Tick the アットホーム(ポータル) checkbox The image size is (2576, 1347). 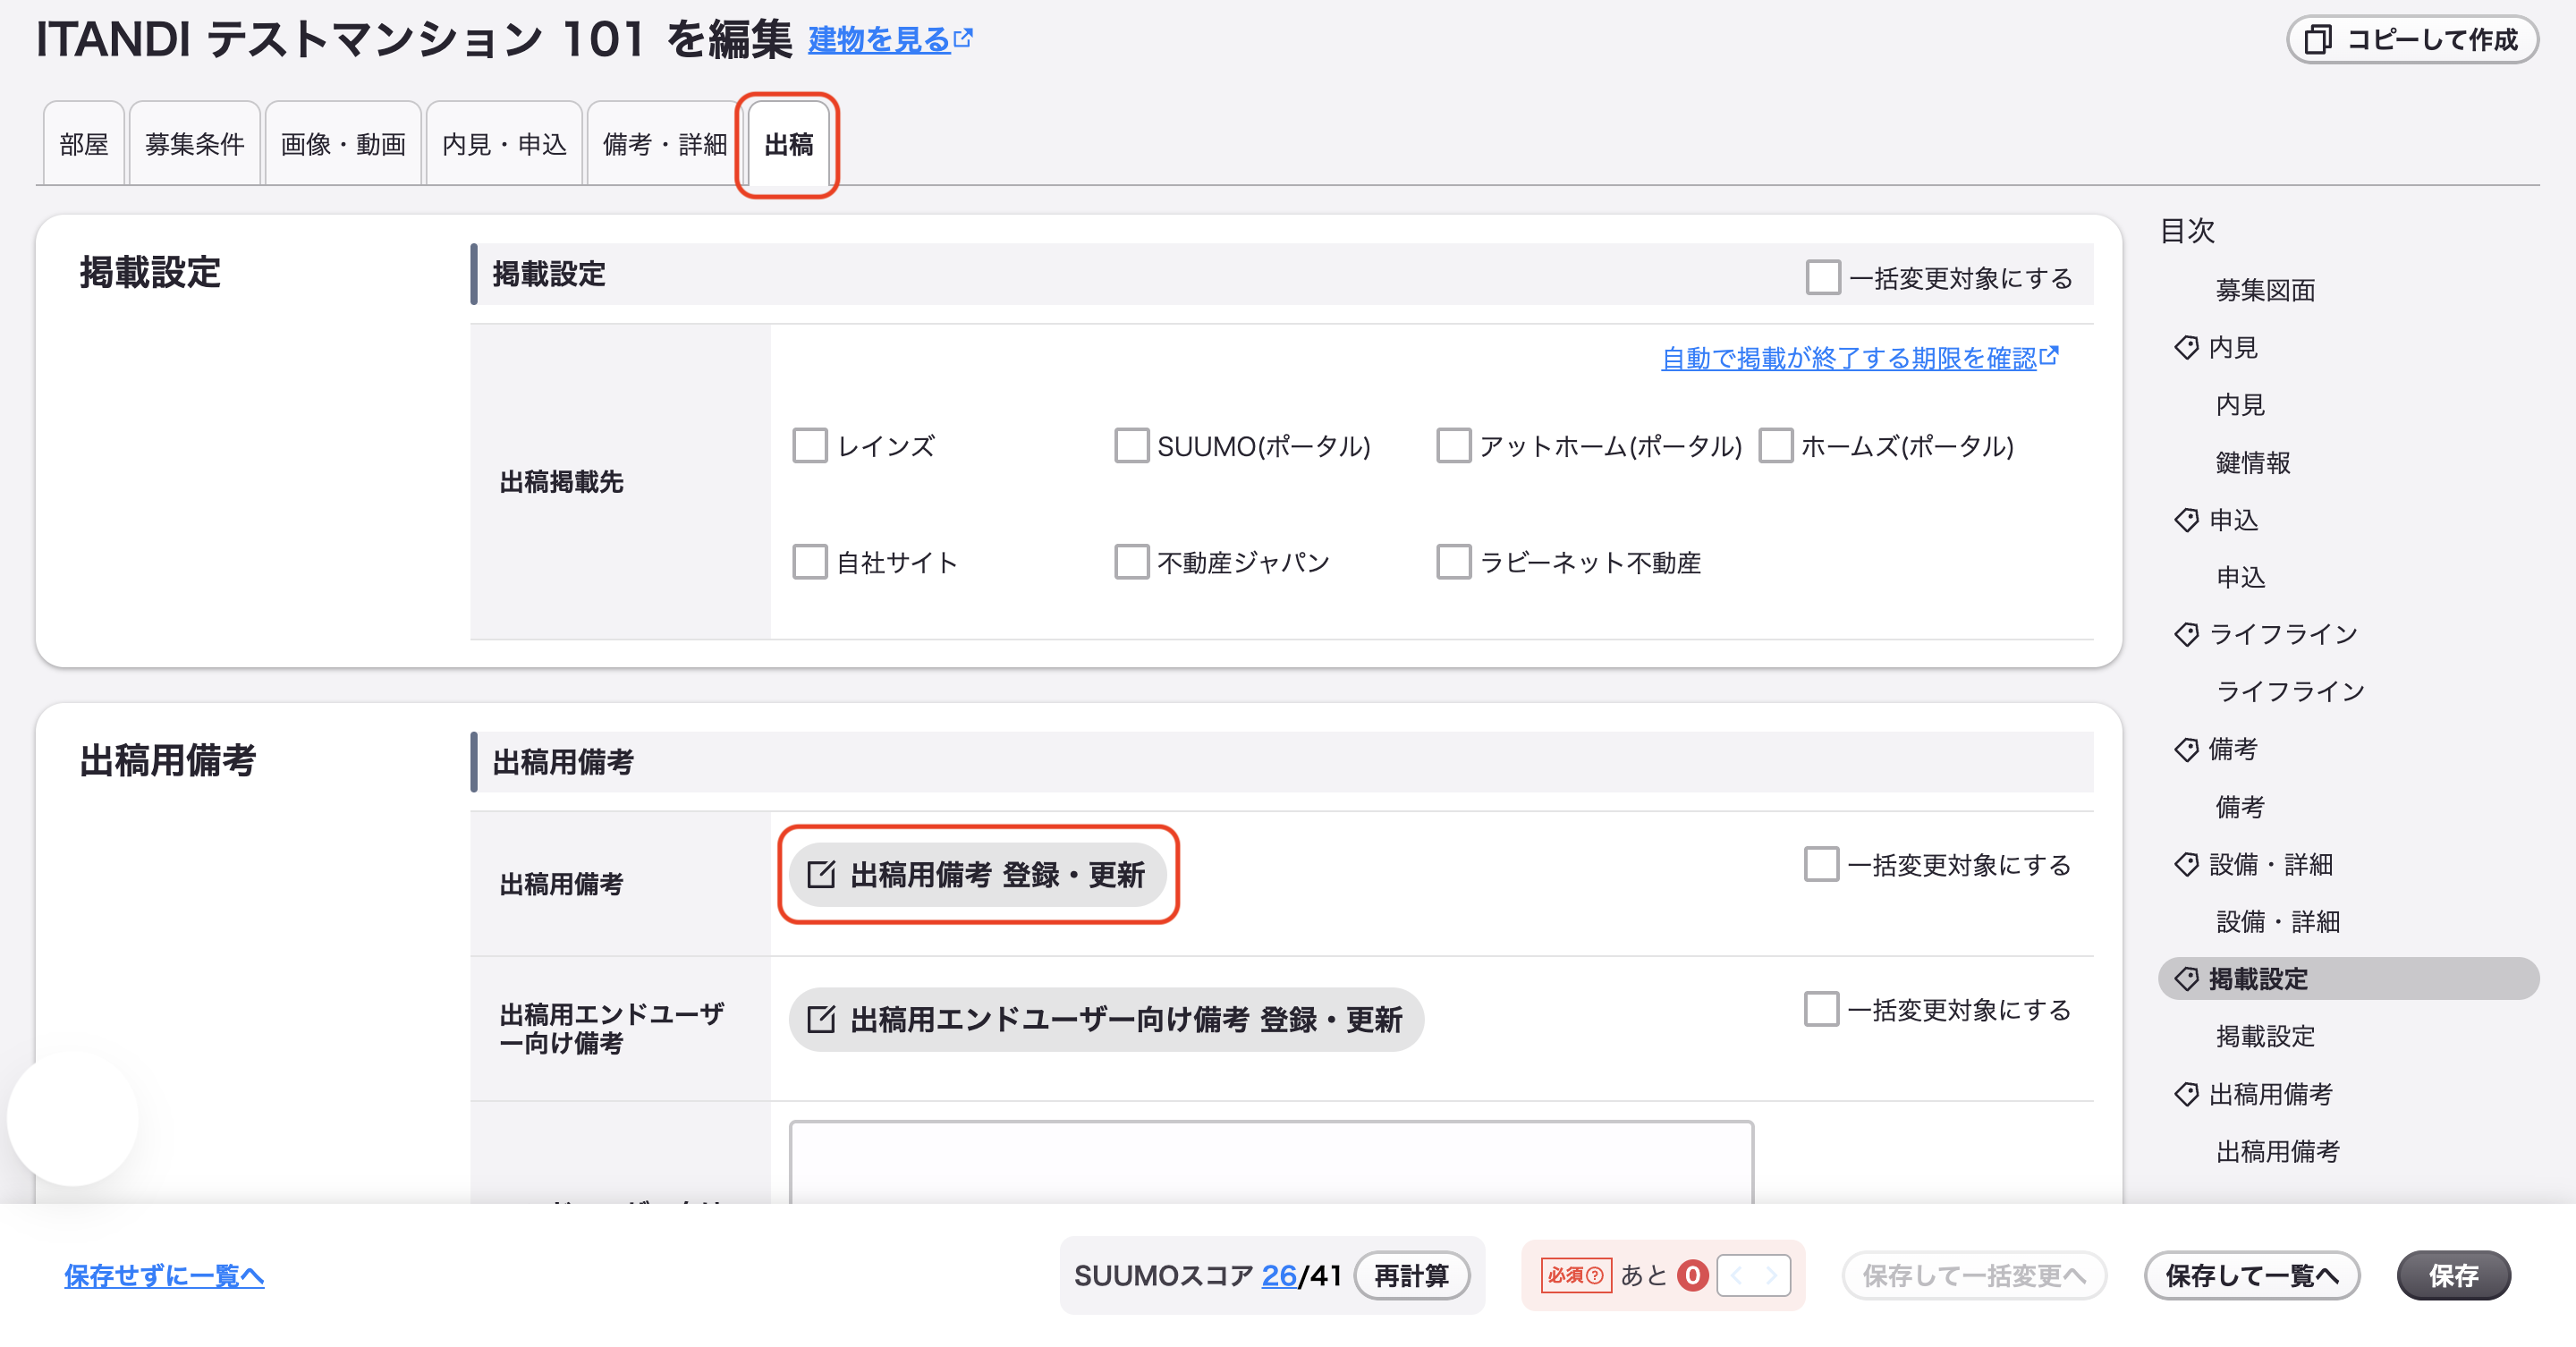pos(1453,445)
